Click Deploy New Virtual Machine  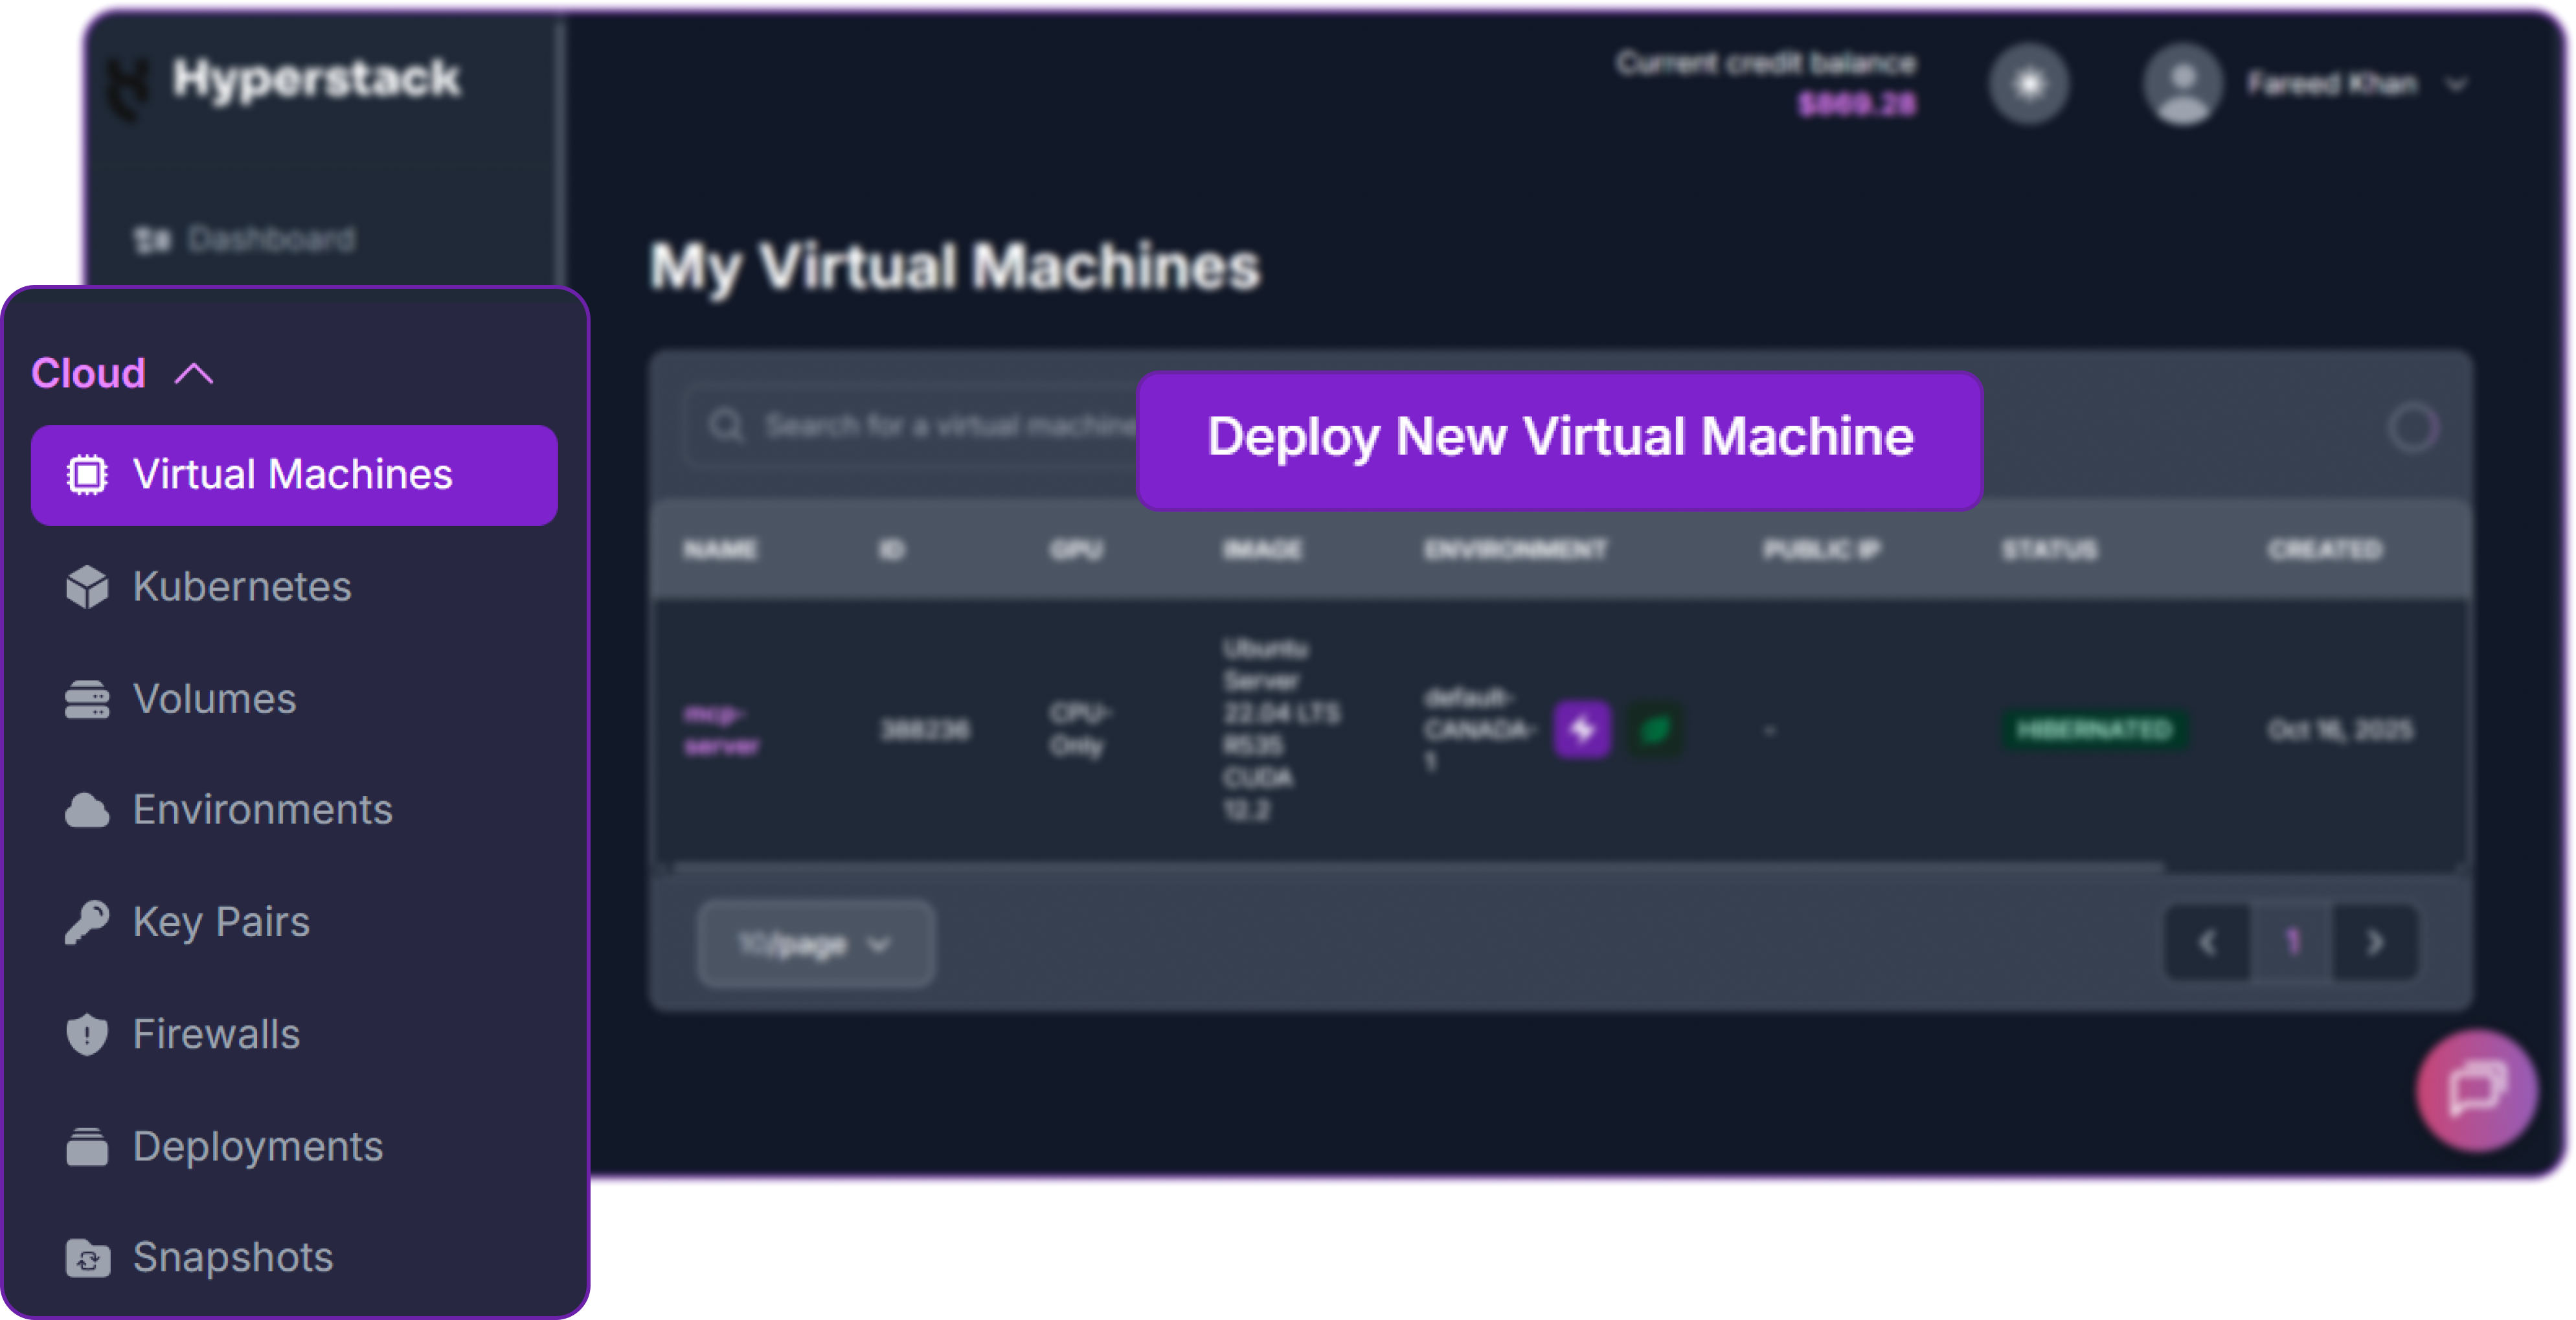(1559, 437)
